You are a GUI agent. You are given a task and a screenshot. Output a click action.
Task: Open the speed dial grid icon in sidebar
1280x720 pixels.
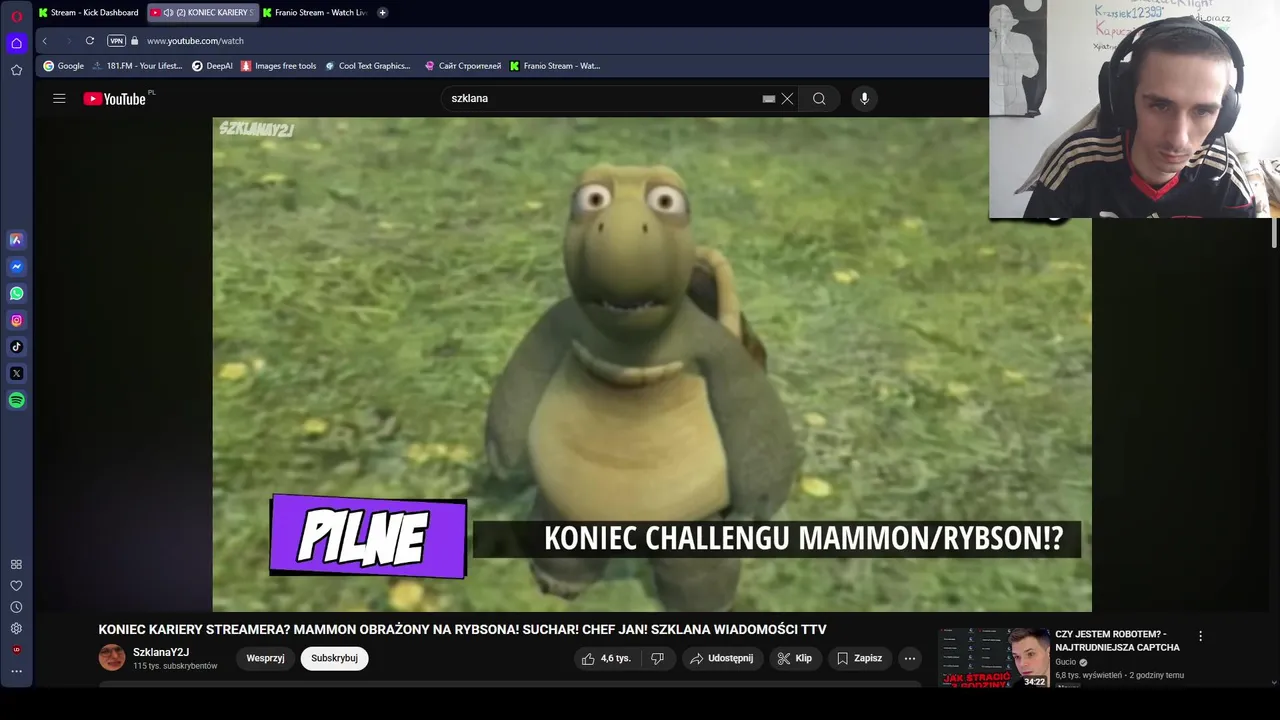17,564
